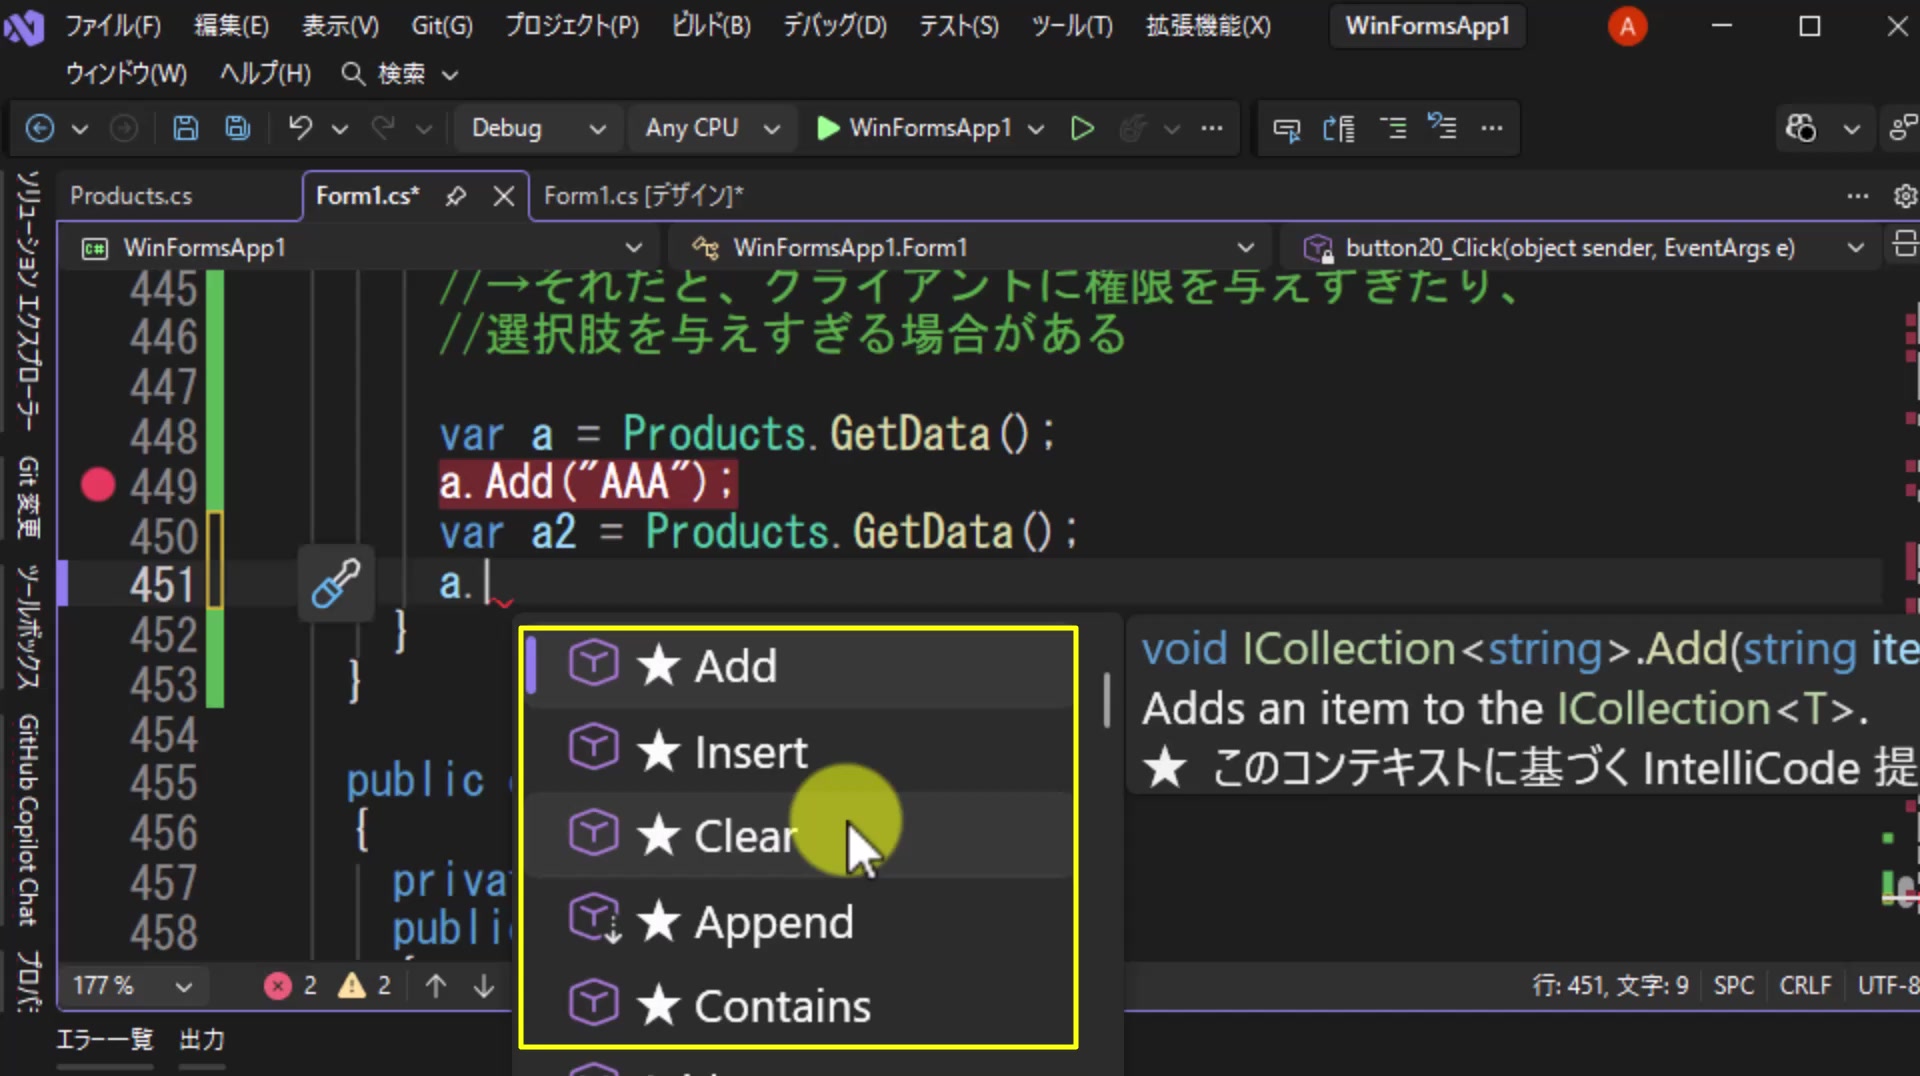Switch to Products.cs tab
The height and width of the screenshot is (1076, 1920).
point(131,196)
